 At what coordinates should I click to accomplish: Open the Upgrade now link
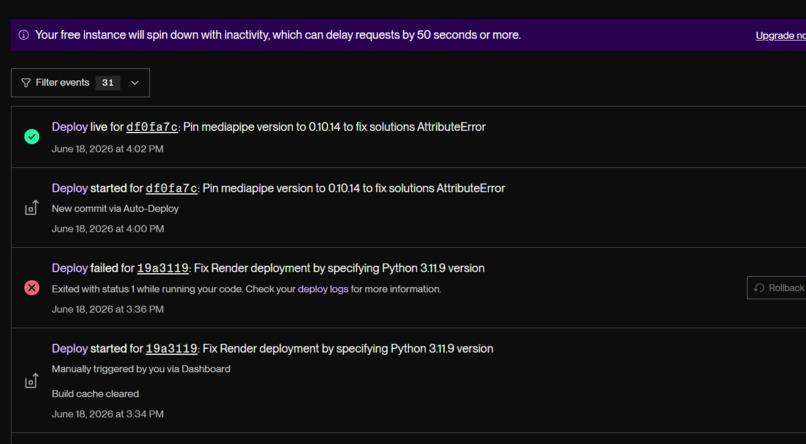coord(781,35)
